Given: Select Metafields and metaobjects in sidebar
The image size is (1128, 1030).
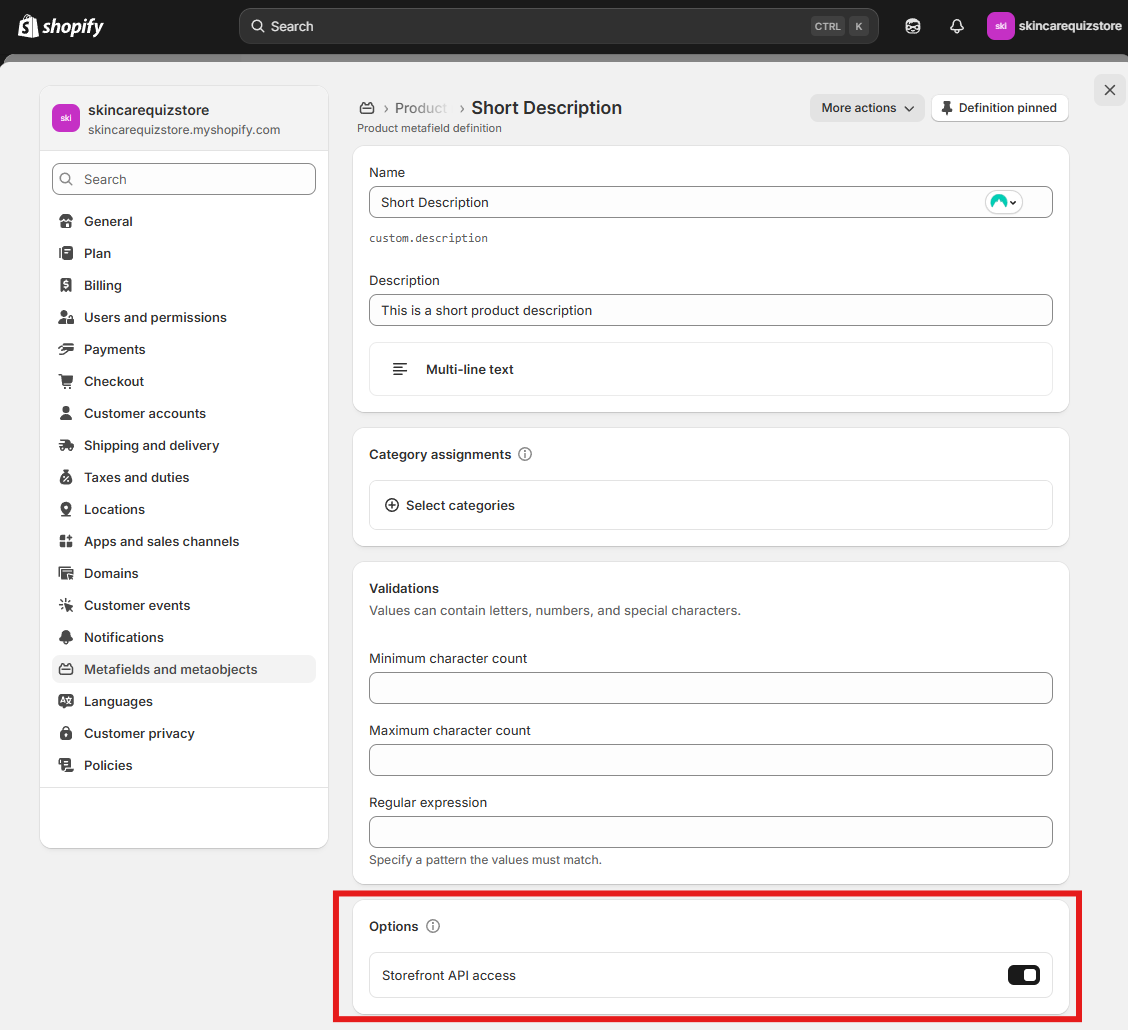Looking at the screenshot, I should 170,669.
